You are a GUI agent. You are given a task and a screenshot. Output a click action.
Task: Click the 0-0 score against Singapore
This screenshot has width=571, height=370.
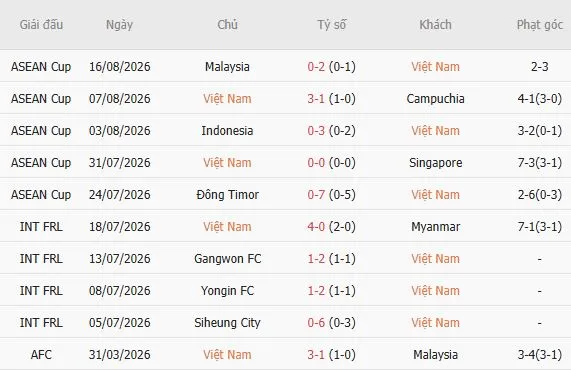316,163
